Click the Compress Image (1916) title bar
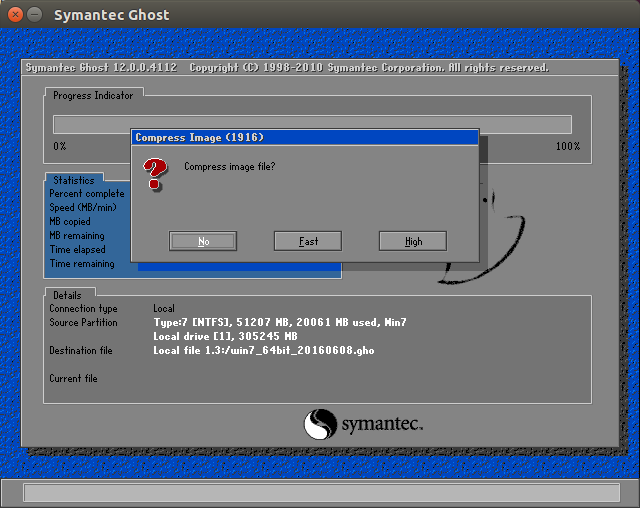Viewport: 640px width, 508px height. click(x=304, y=138)
